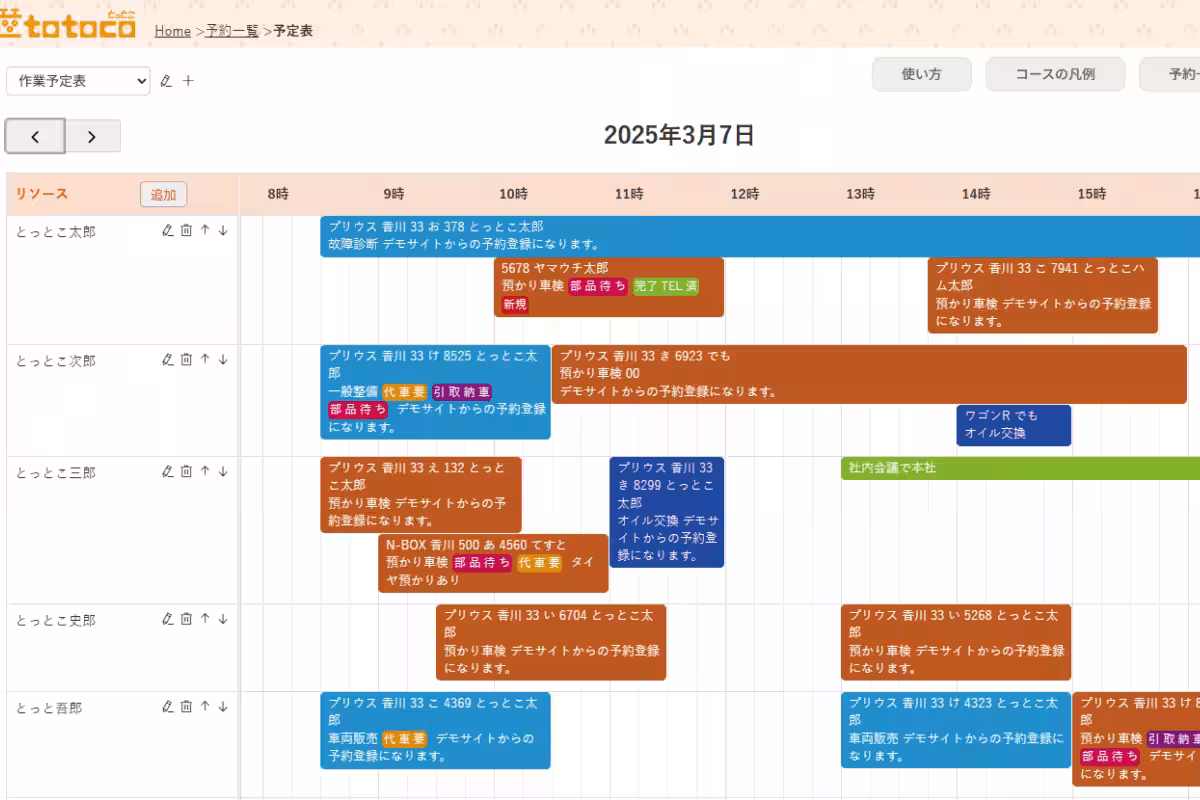1200x800 pixels.
Task: Navigate to Home breadcrumb link
Action: (x=172, y=31)
